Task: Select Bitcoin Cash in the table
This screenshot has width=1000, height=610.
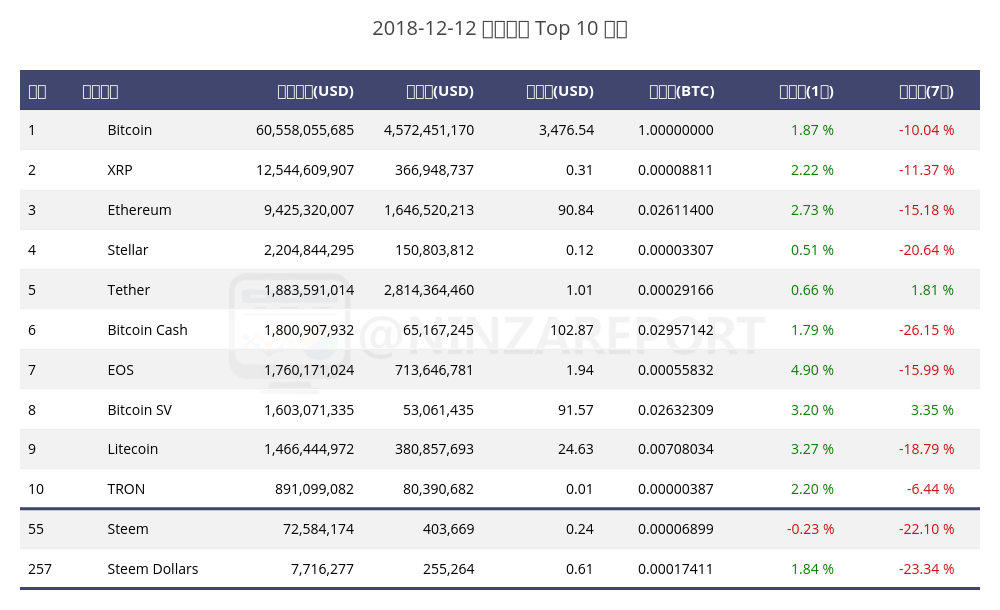Action: [x=147, y=330]
